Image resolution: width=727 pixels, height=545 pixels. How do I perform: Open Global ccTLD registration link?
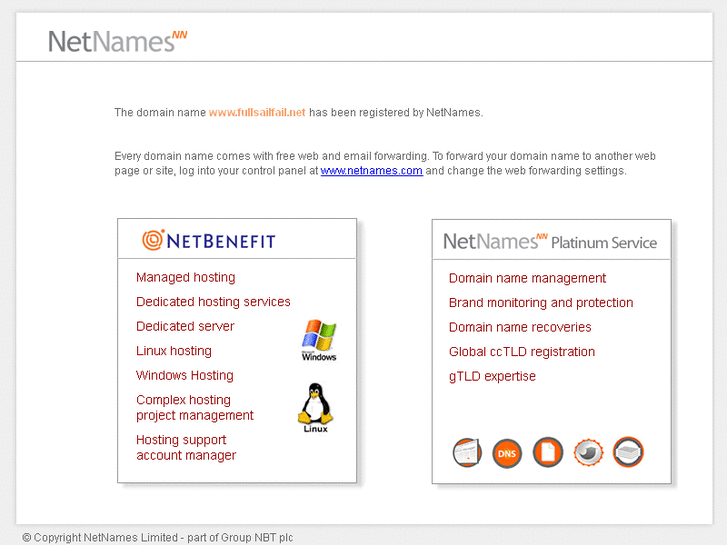click(x=522, y=352)
